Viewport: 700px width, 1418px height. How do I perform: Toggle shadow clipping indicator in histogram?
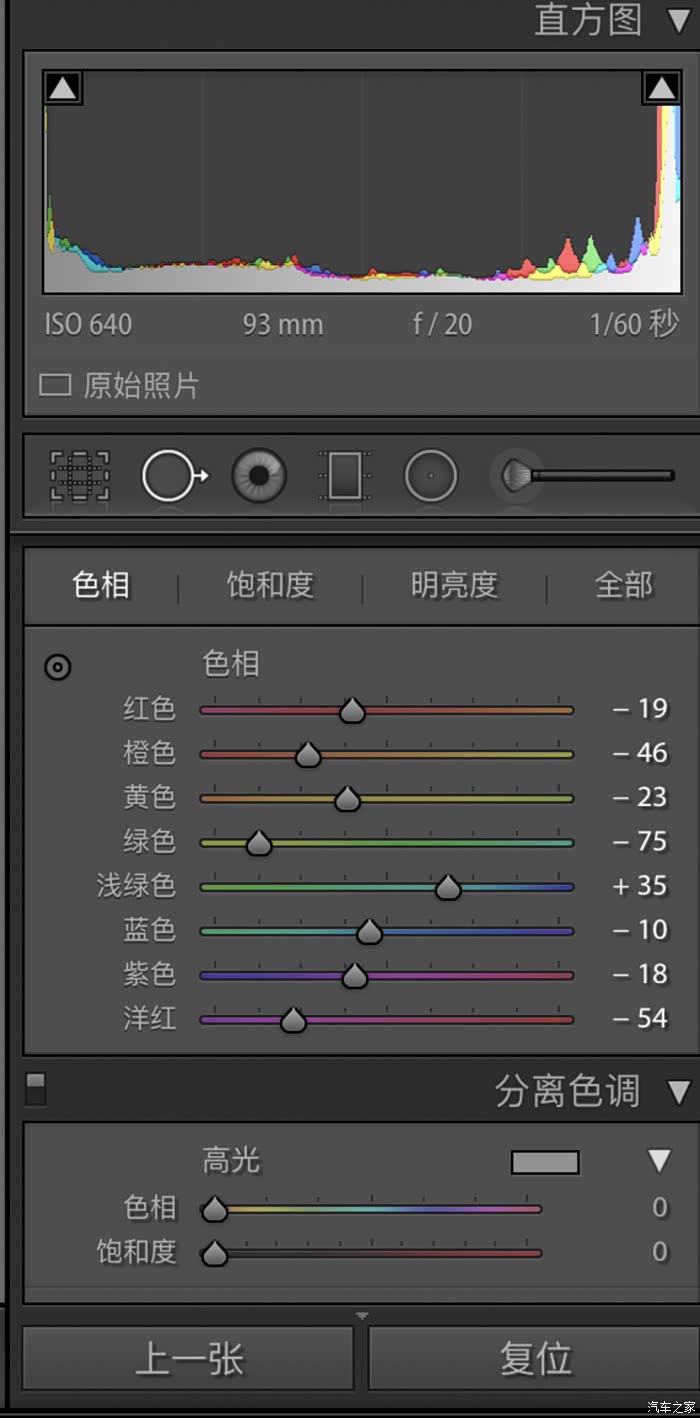62,88
